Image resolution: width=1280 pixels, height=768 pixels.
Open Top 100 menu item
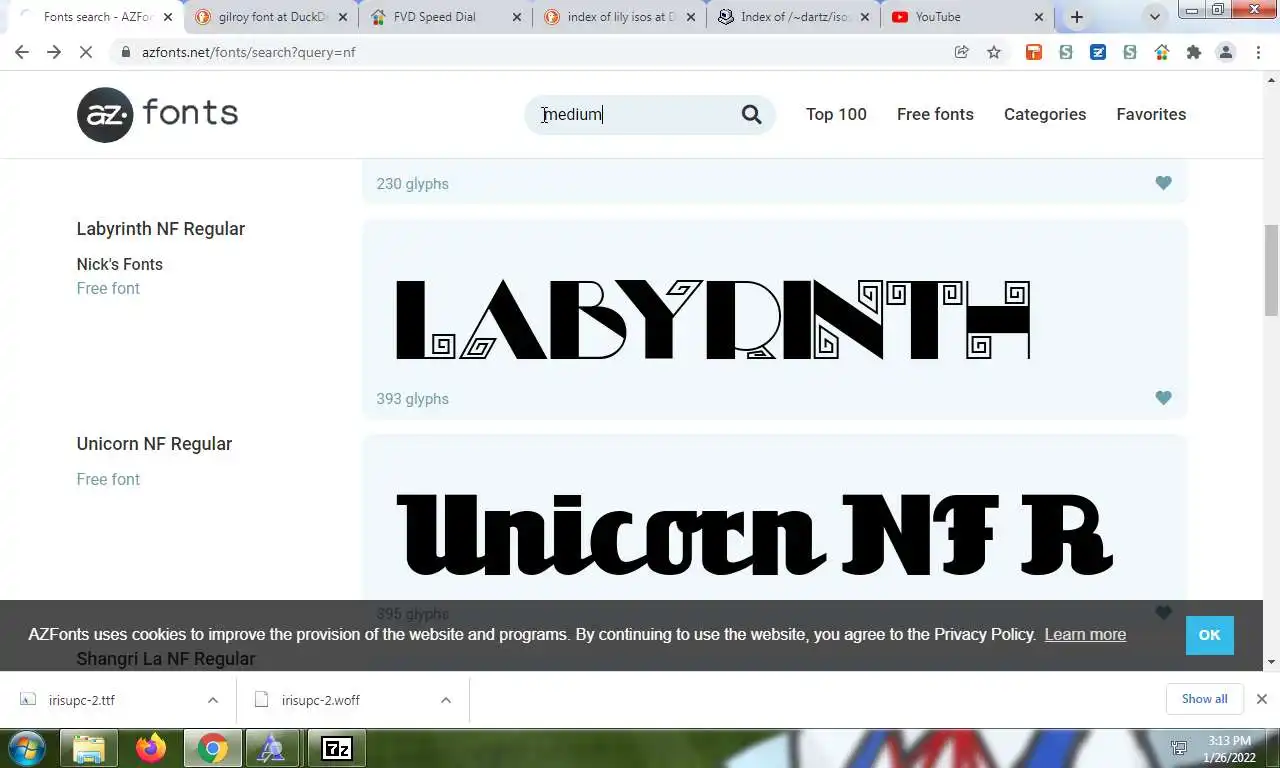[x=836, y=114]
